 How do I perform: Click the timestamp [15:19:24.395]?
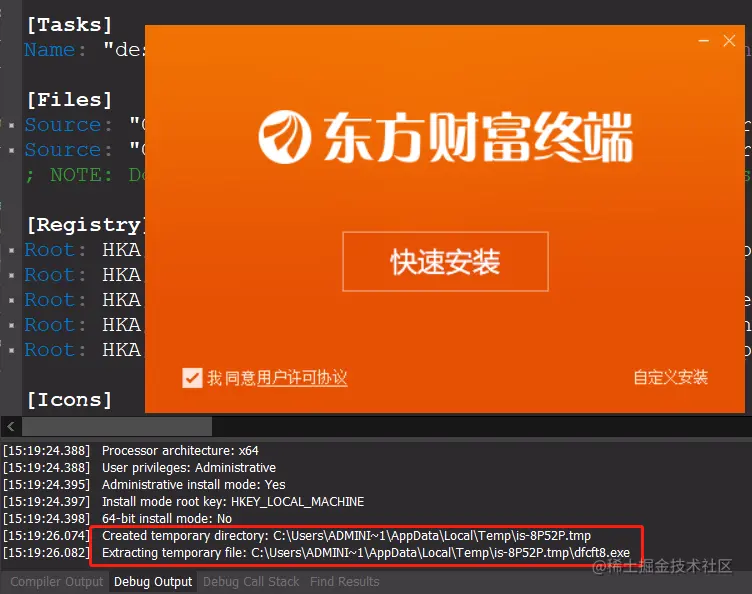(47, 485)
